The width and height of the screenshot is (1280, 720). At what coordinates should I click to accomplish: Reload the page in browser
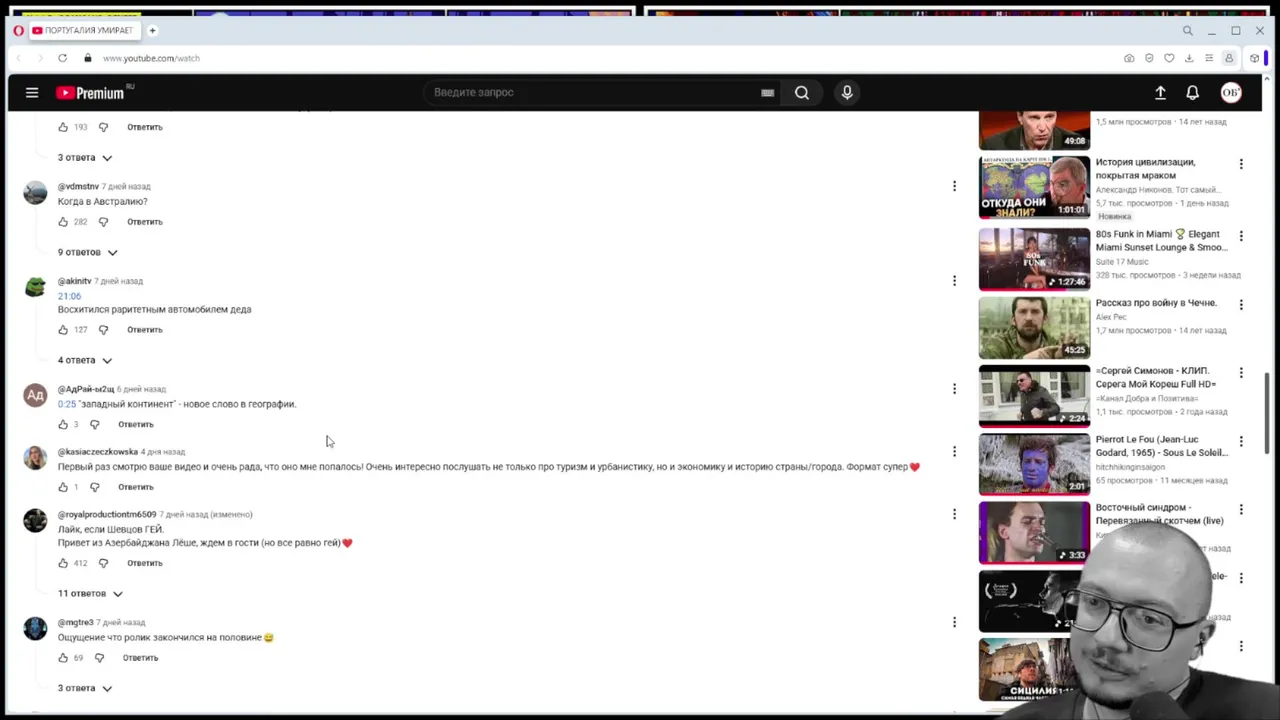(62, 58)
